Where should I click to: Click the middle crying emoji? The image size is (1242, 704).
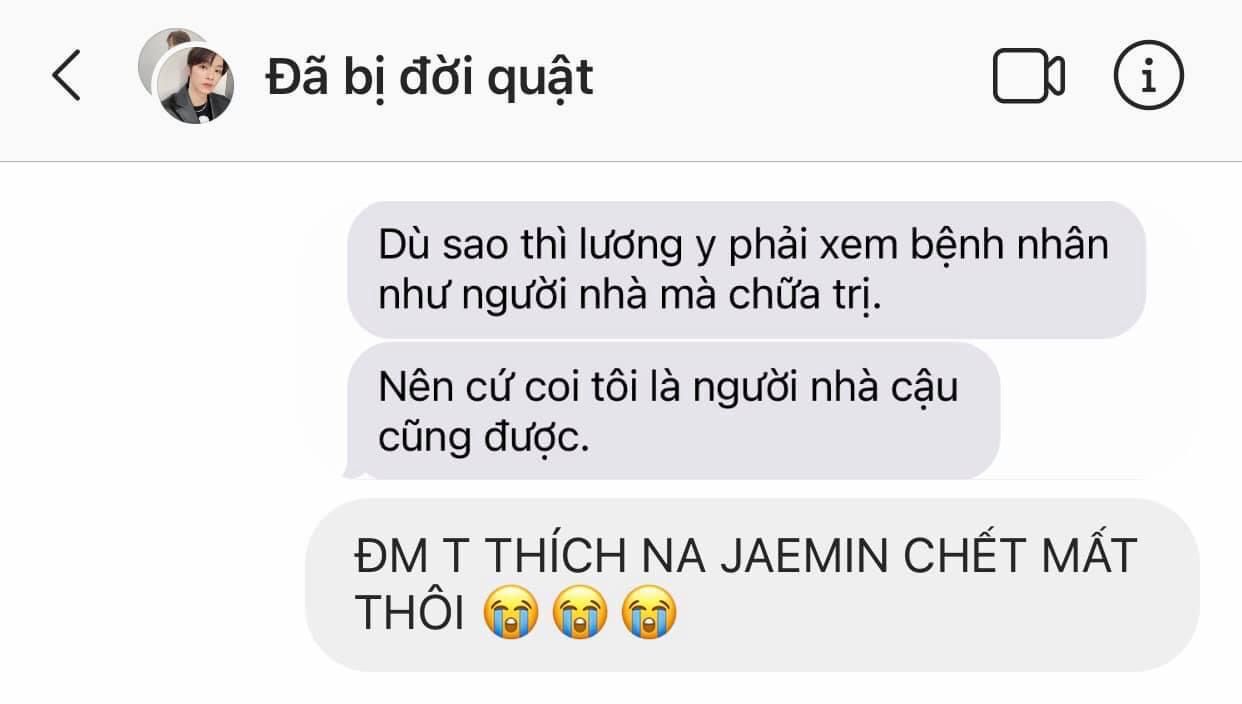click(x=580, y=613)
